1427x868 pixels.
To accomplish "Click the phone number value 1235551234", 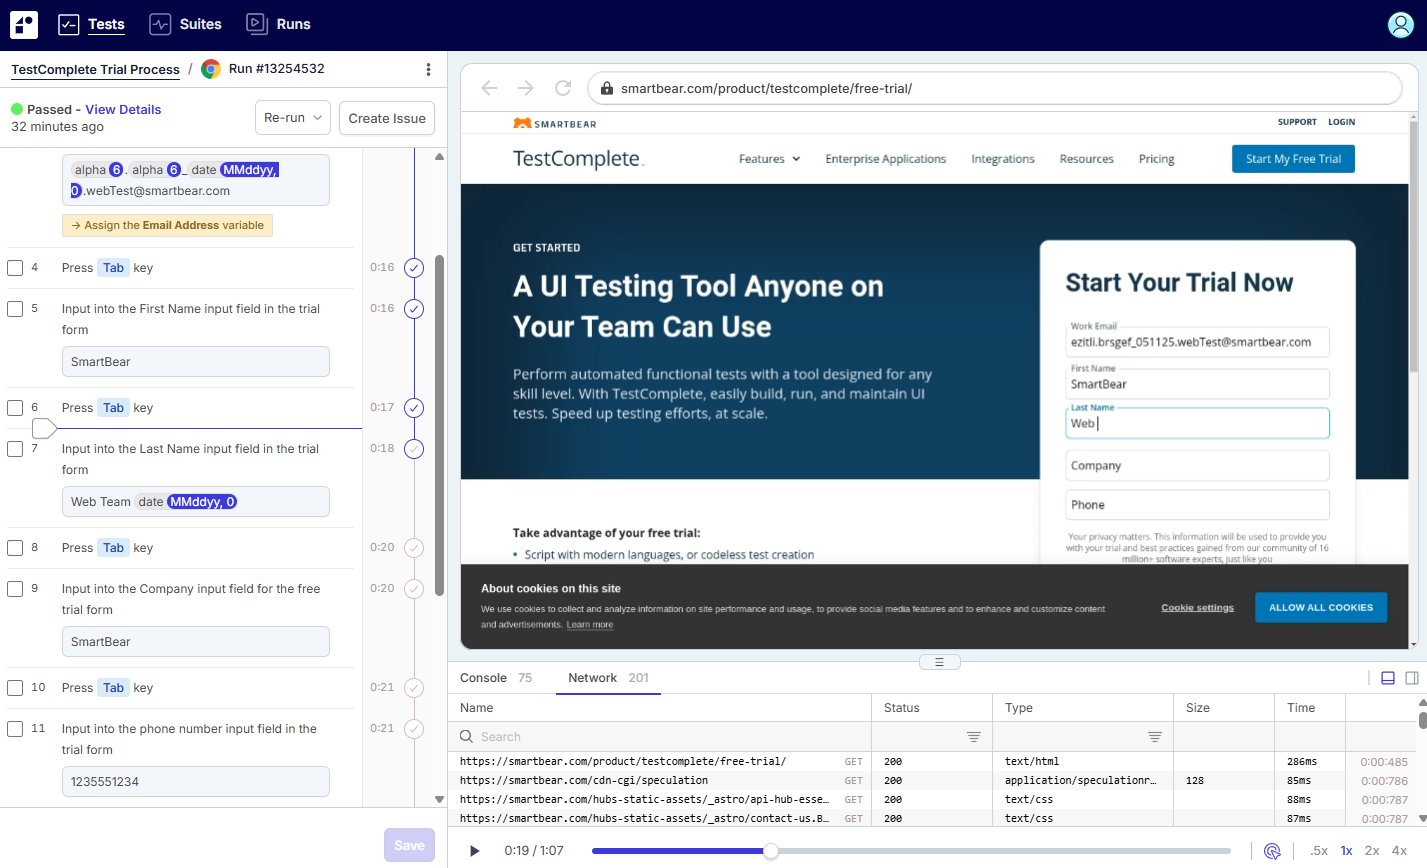I will click(x=196, y=782).
